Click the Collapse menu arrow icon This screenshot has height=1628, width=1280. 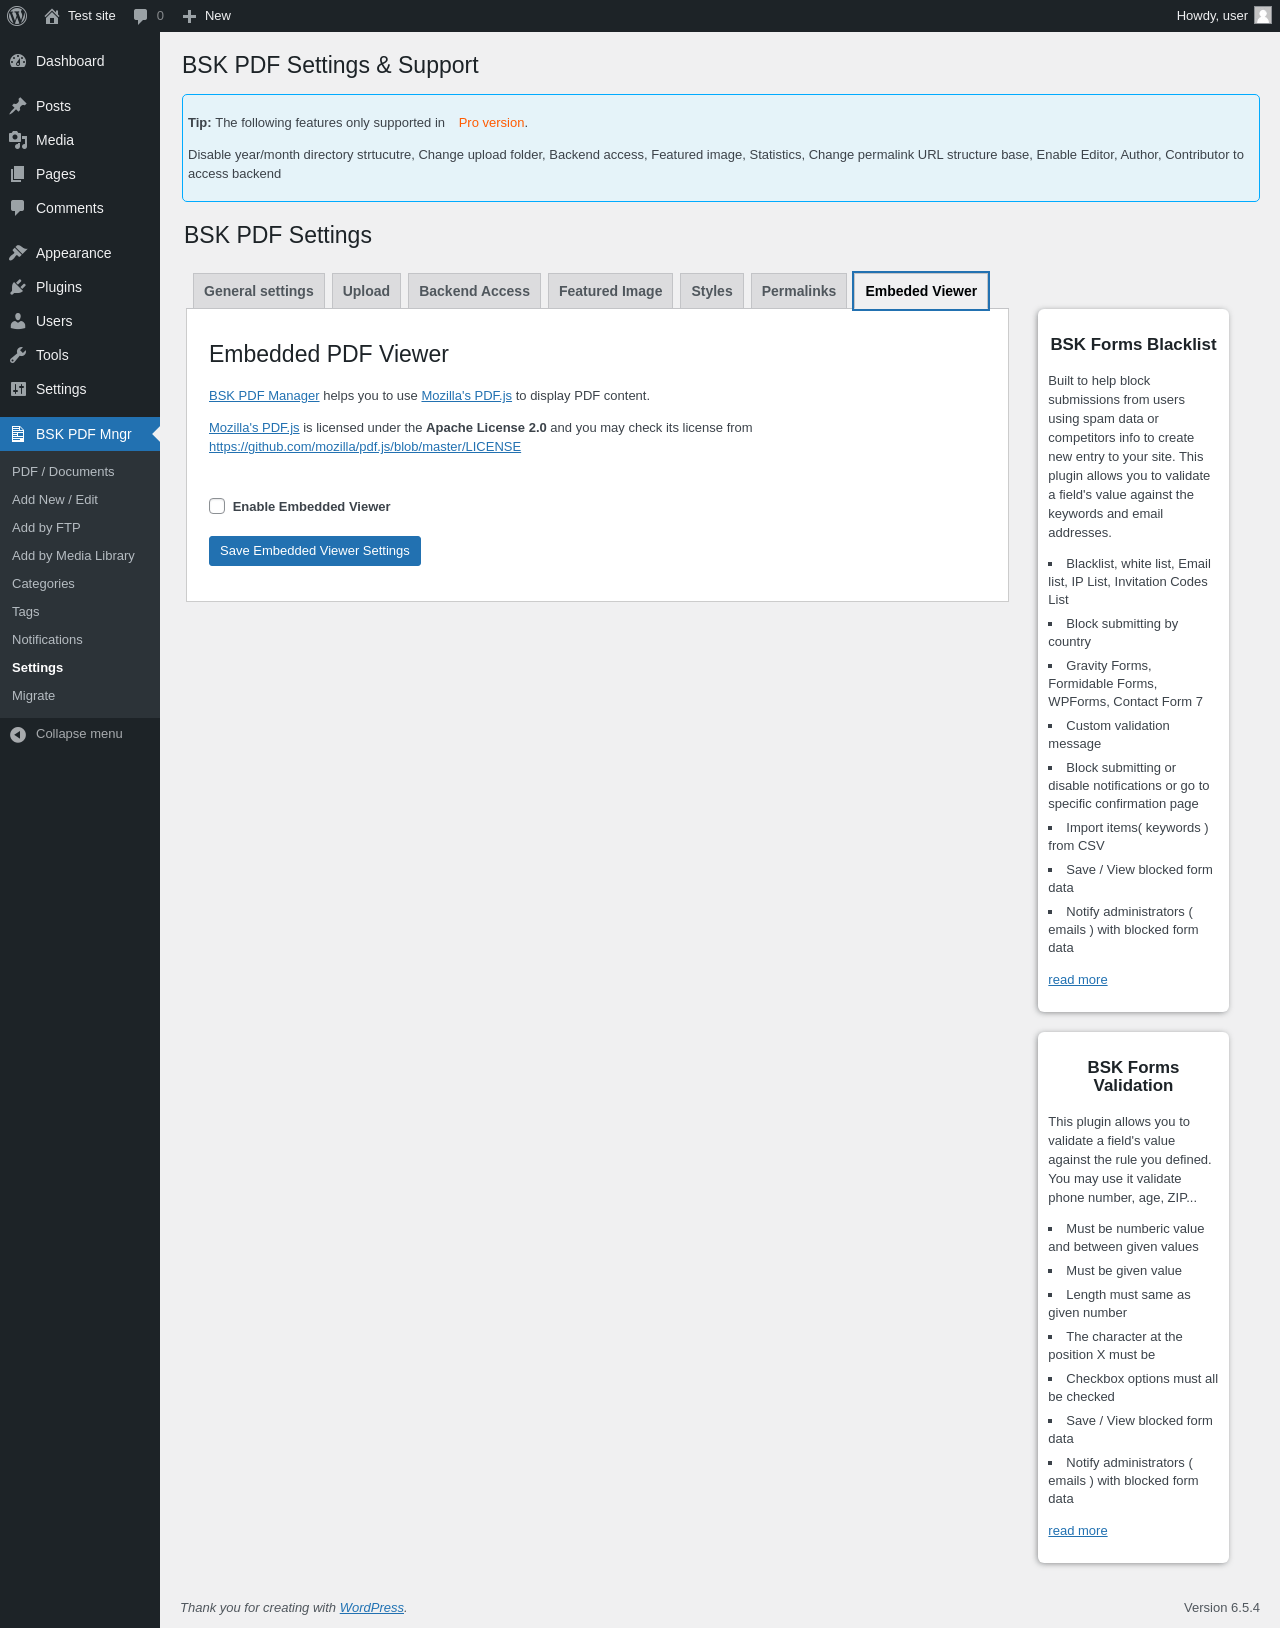pos(18,734)
